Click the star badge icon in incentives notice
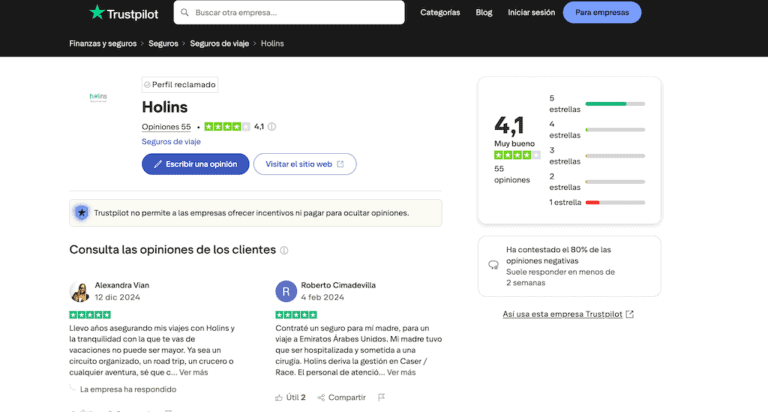 82,213
